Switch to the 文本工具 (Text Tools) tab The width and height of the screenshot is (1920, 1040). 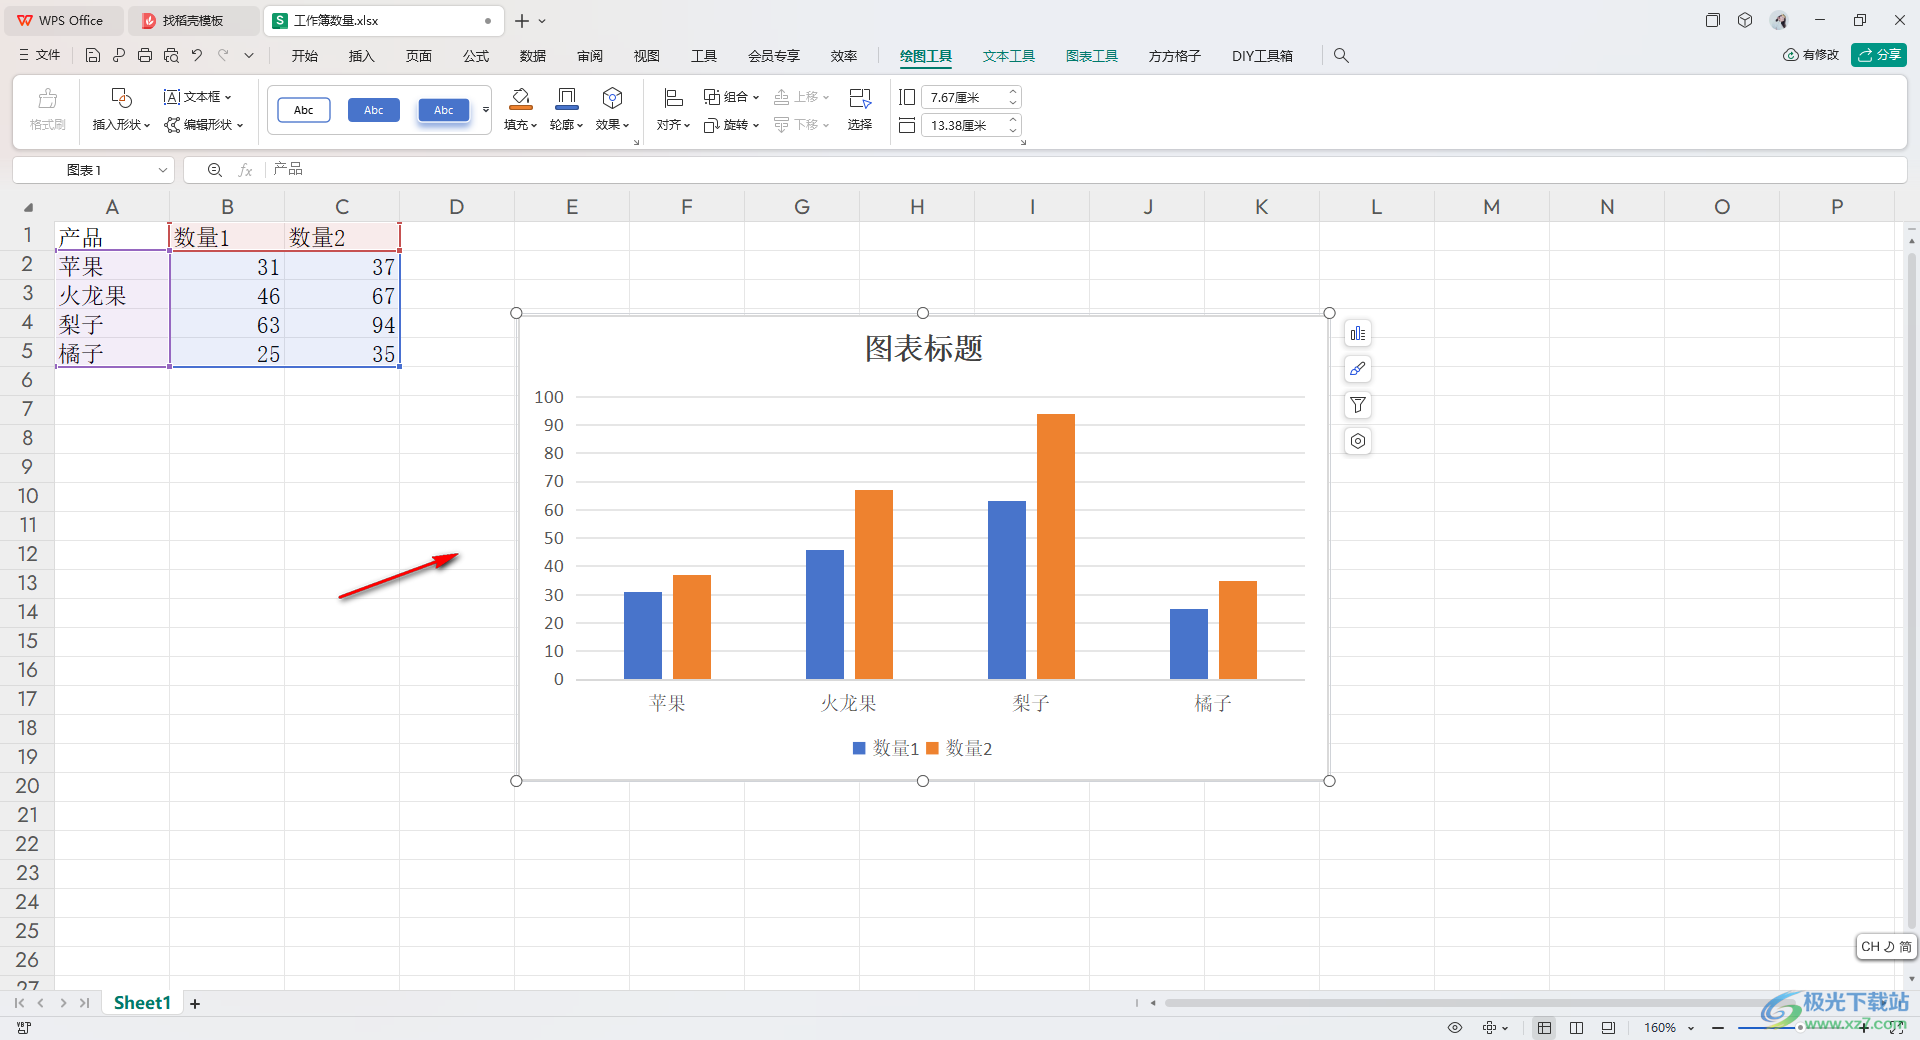click(x=1009, y=56)
